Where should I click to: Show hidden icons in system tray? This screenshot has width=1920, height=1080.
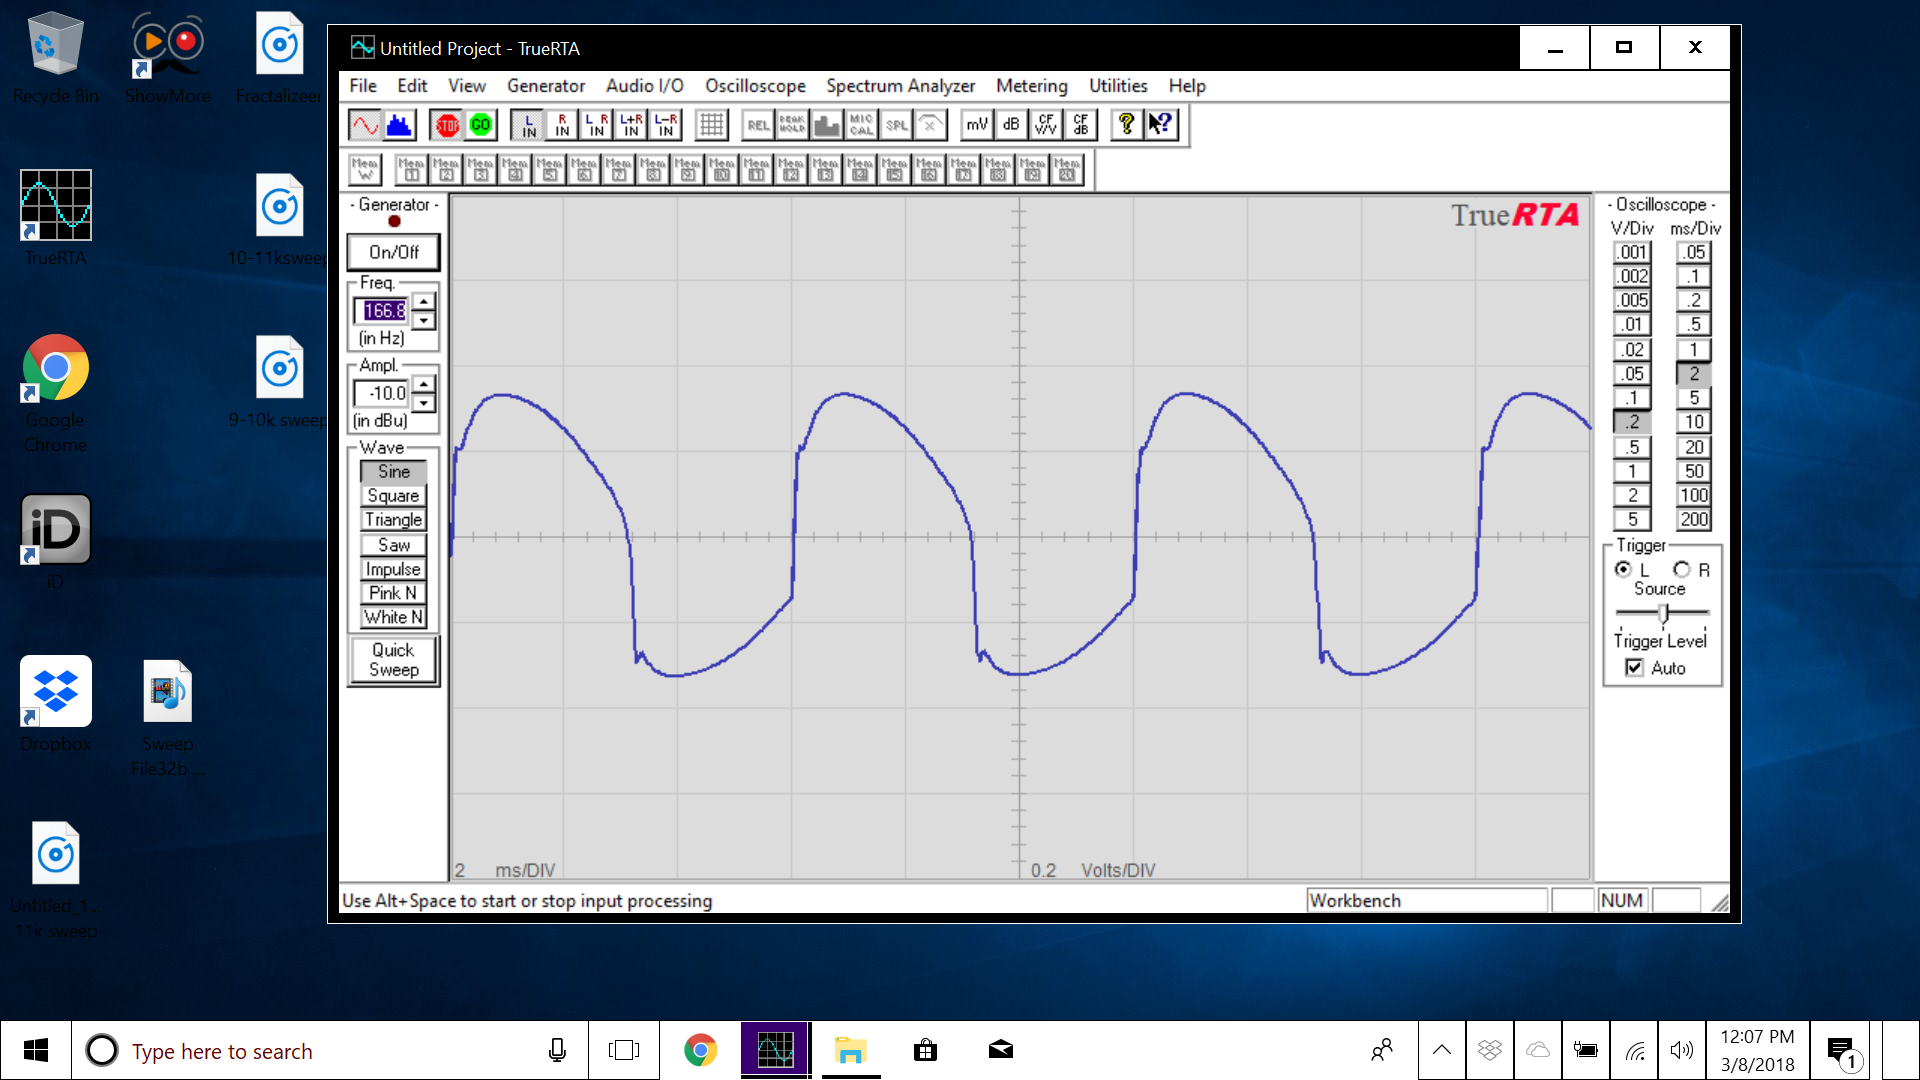(1441, 1050)
